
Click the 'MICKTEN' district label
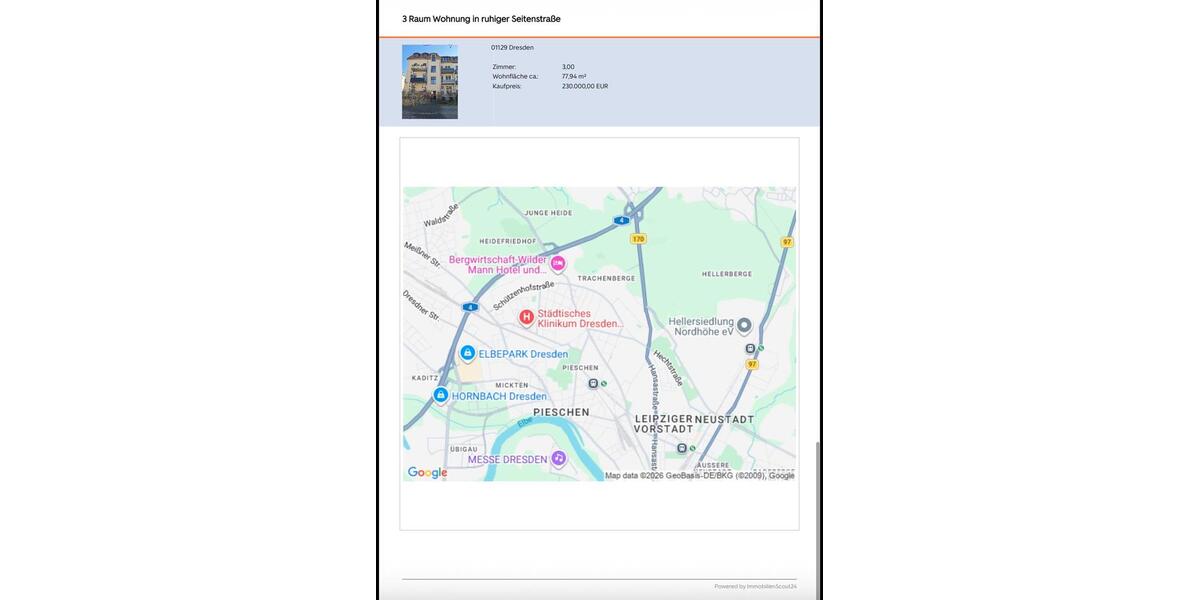coord(512,385)
